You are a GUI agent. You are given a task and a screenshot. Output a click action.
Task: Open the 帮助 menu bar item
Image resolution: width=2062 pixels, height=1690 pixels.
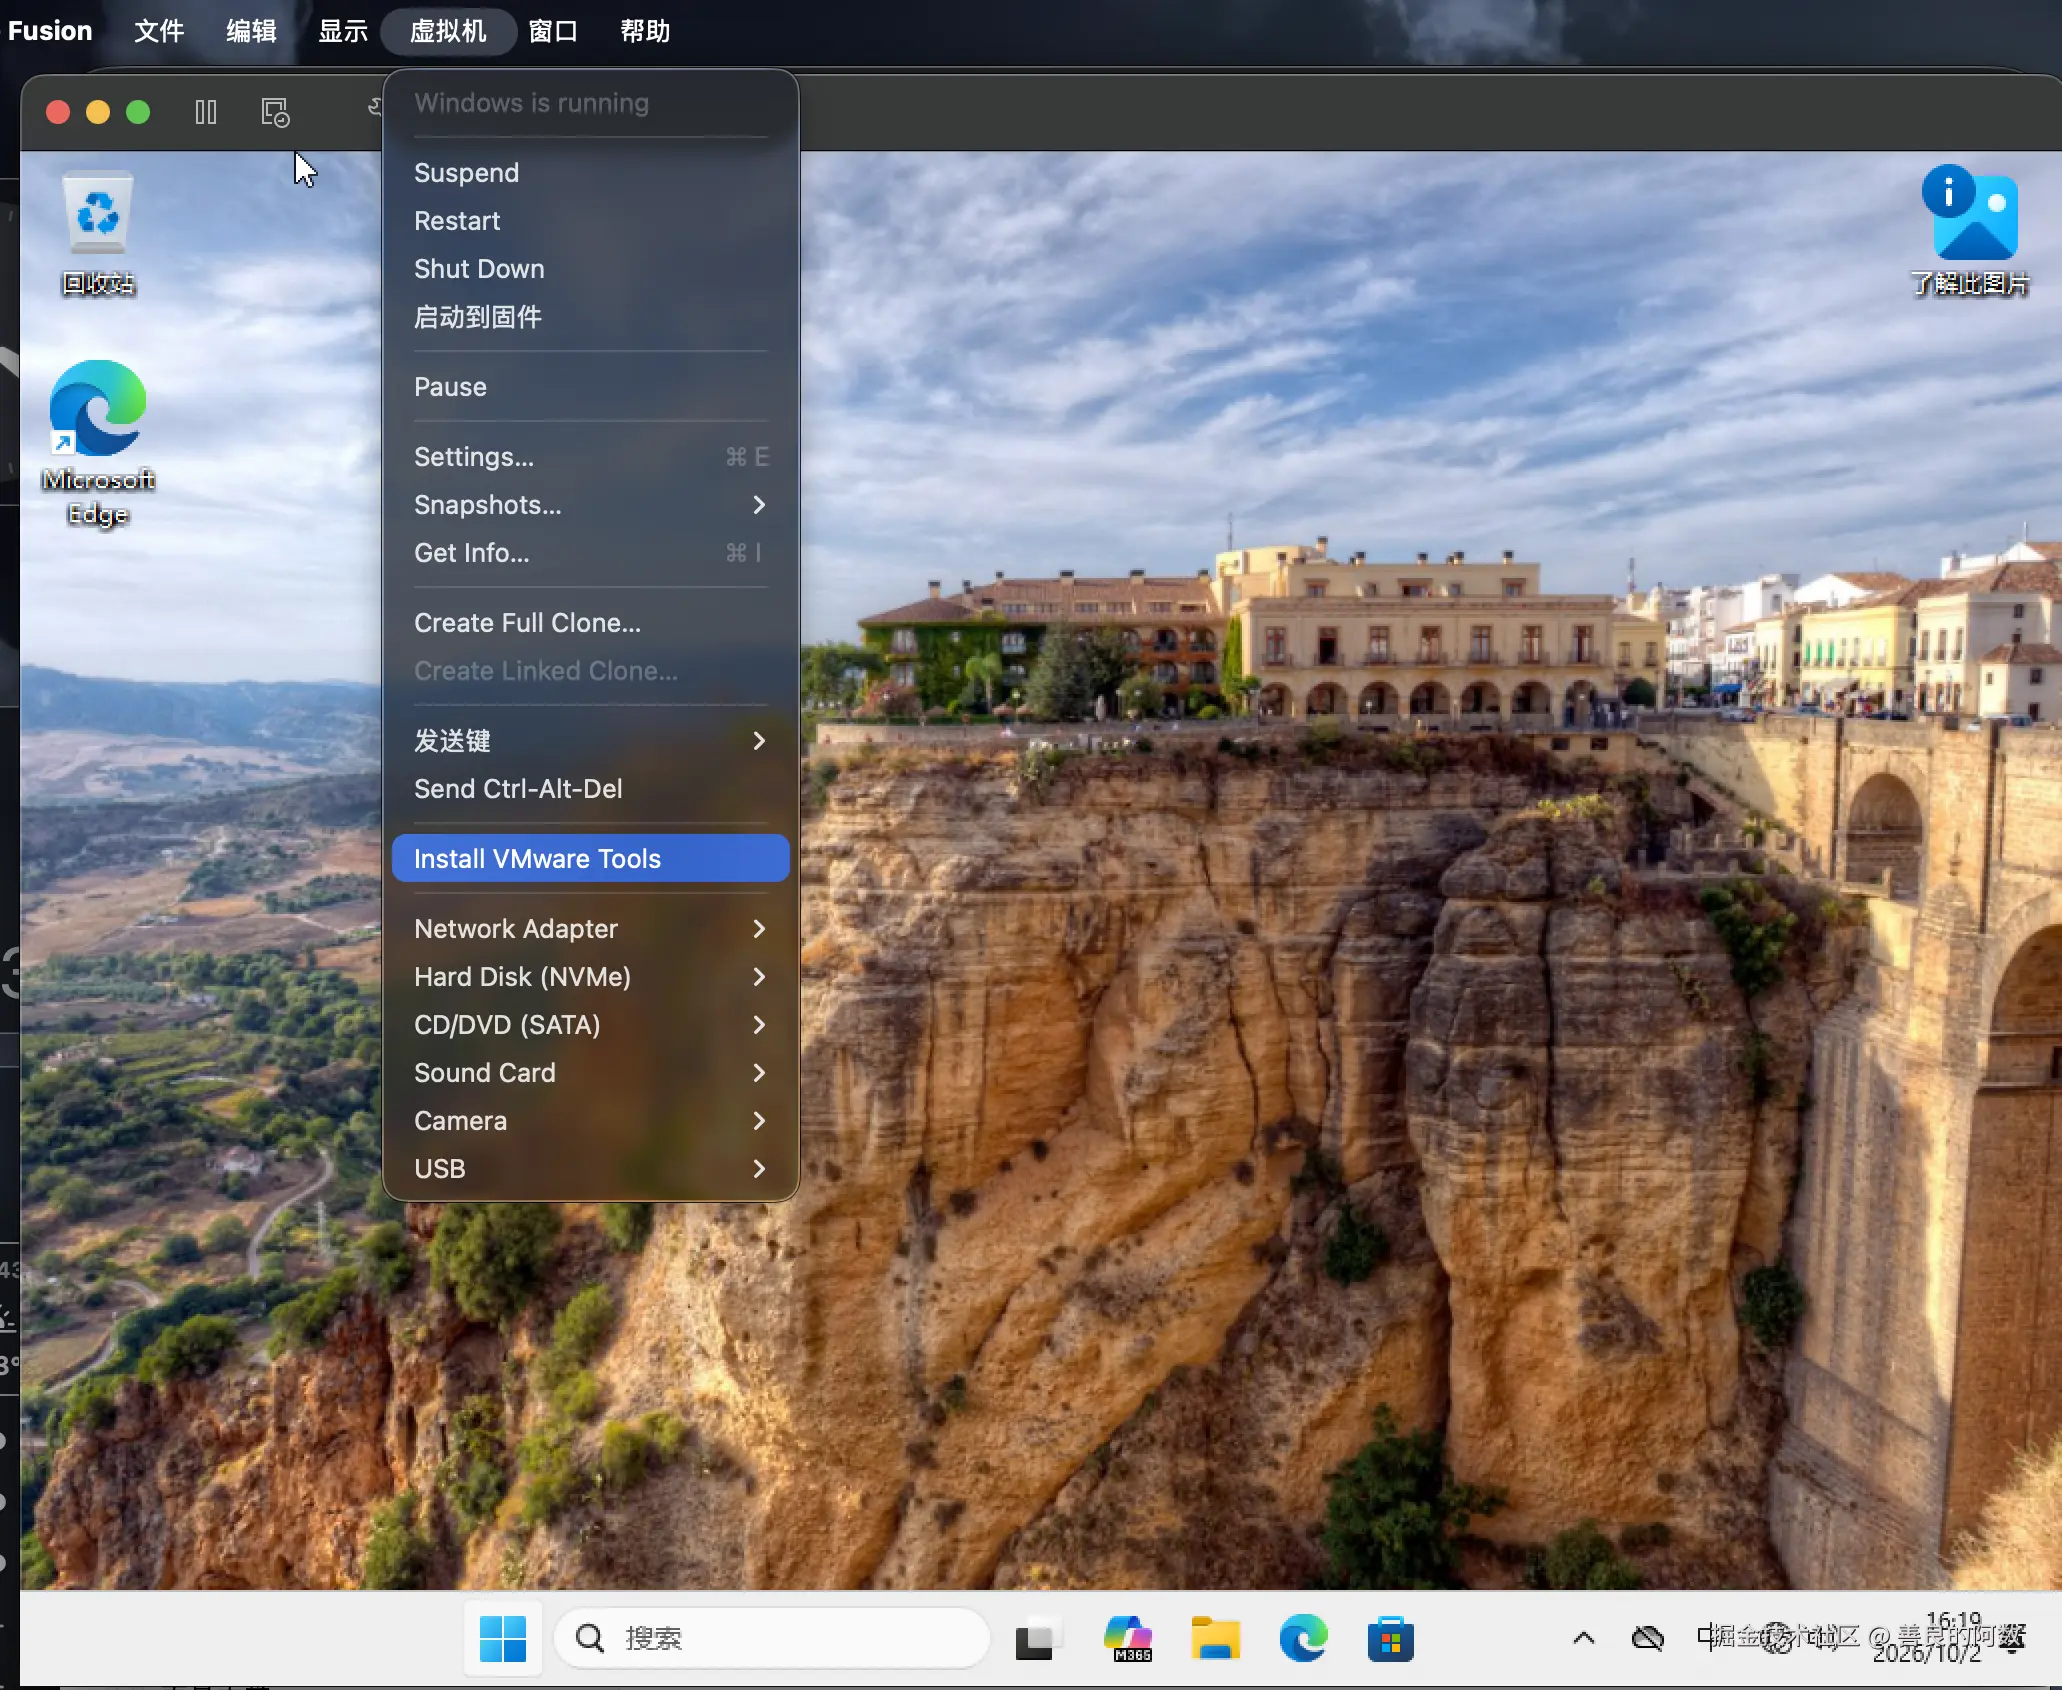click(645, 31)
